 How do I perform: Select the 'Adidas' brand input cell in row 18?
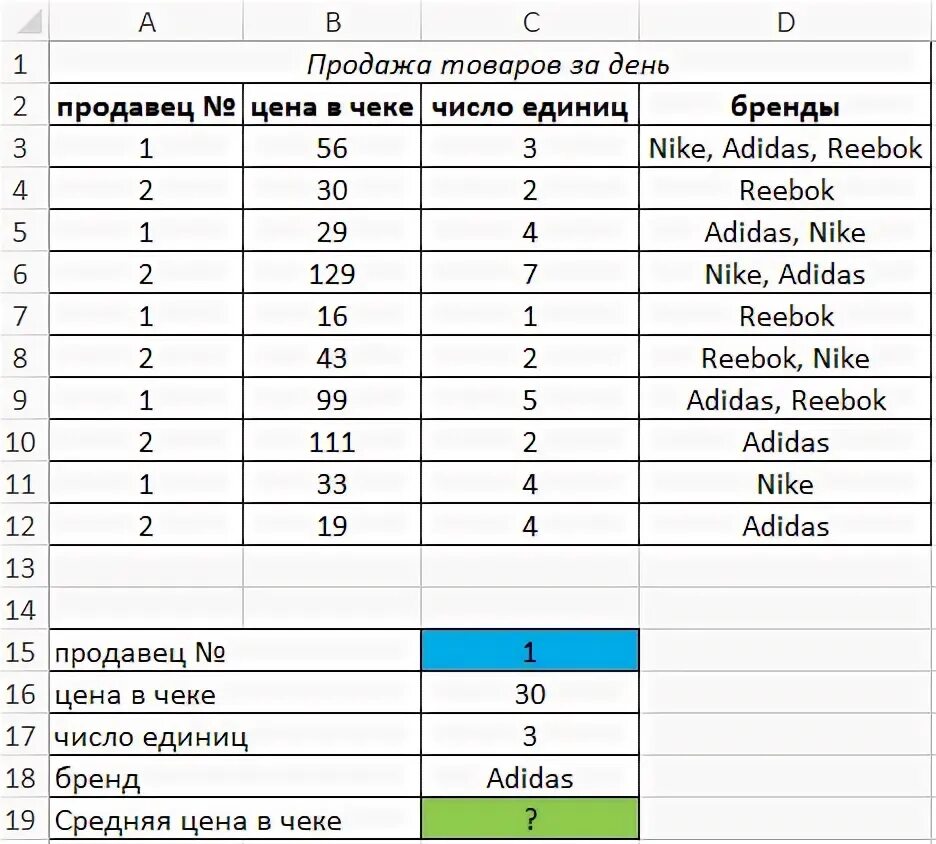point(530,777)
